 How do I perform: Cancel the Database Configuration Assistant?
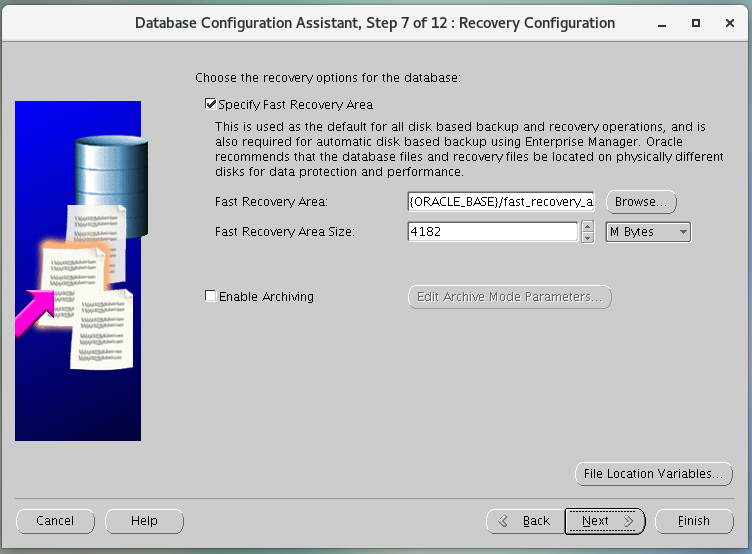tap(55, 521)
